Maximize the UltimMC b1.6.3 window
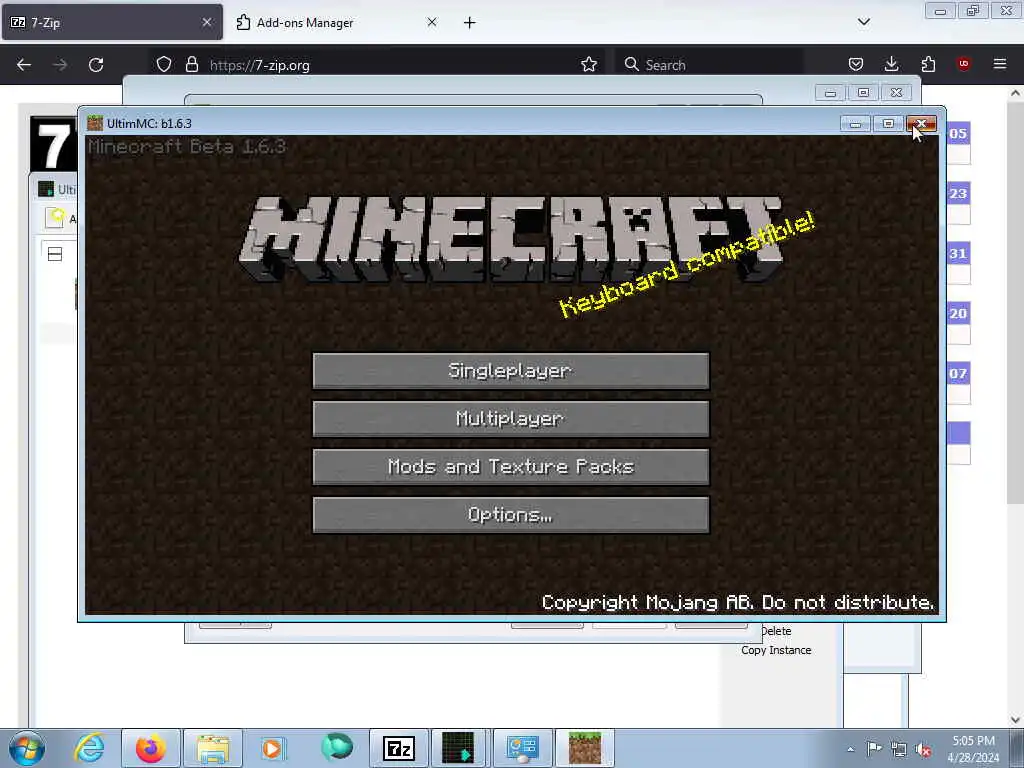 [888, 123]
